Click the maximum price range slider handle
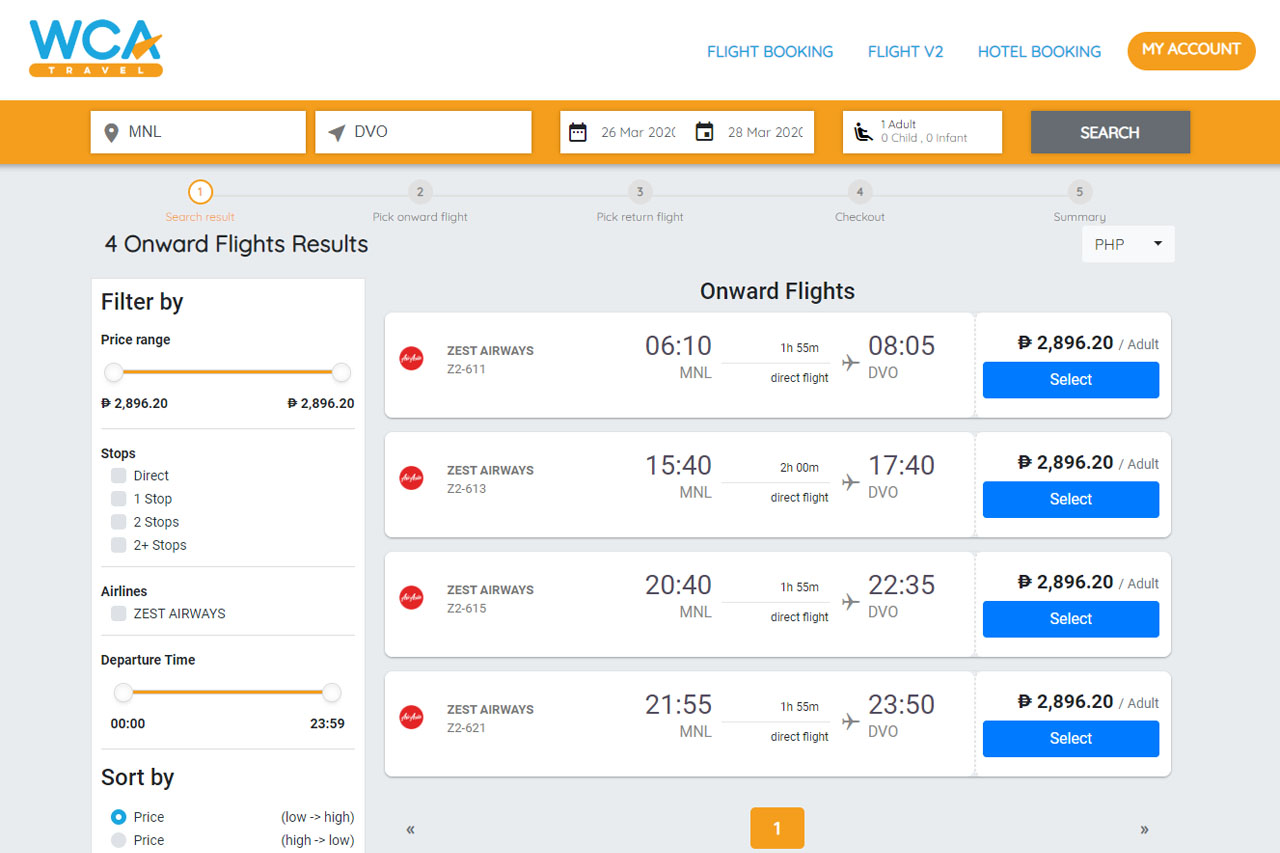 pos(341,372)
